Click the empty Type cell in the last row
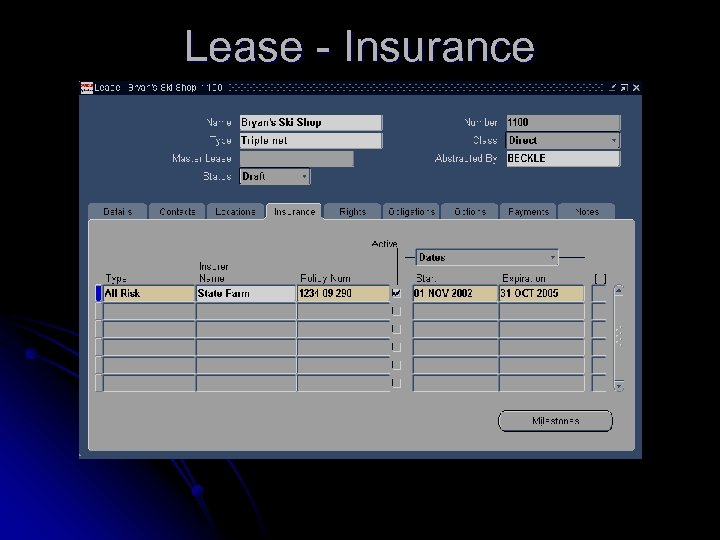Screen dimensions: 720x540 pos(149,383)
